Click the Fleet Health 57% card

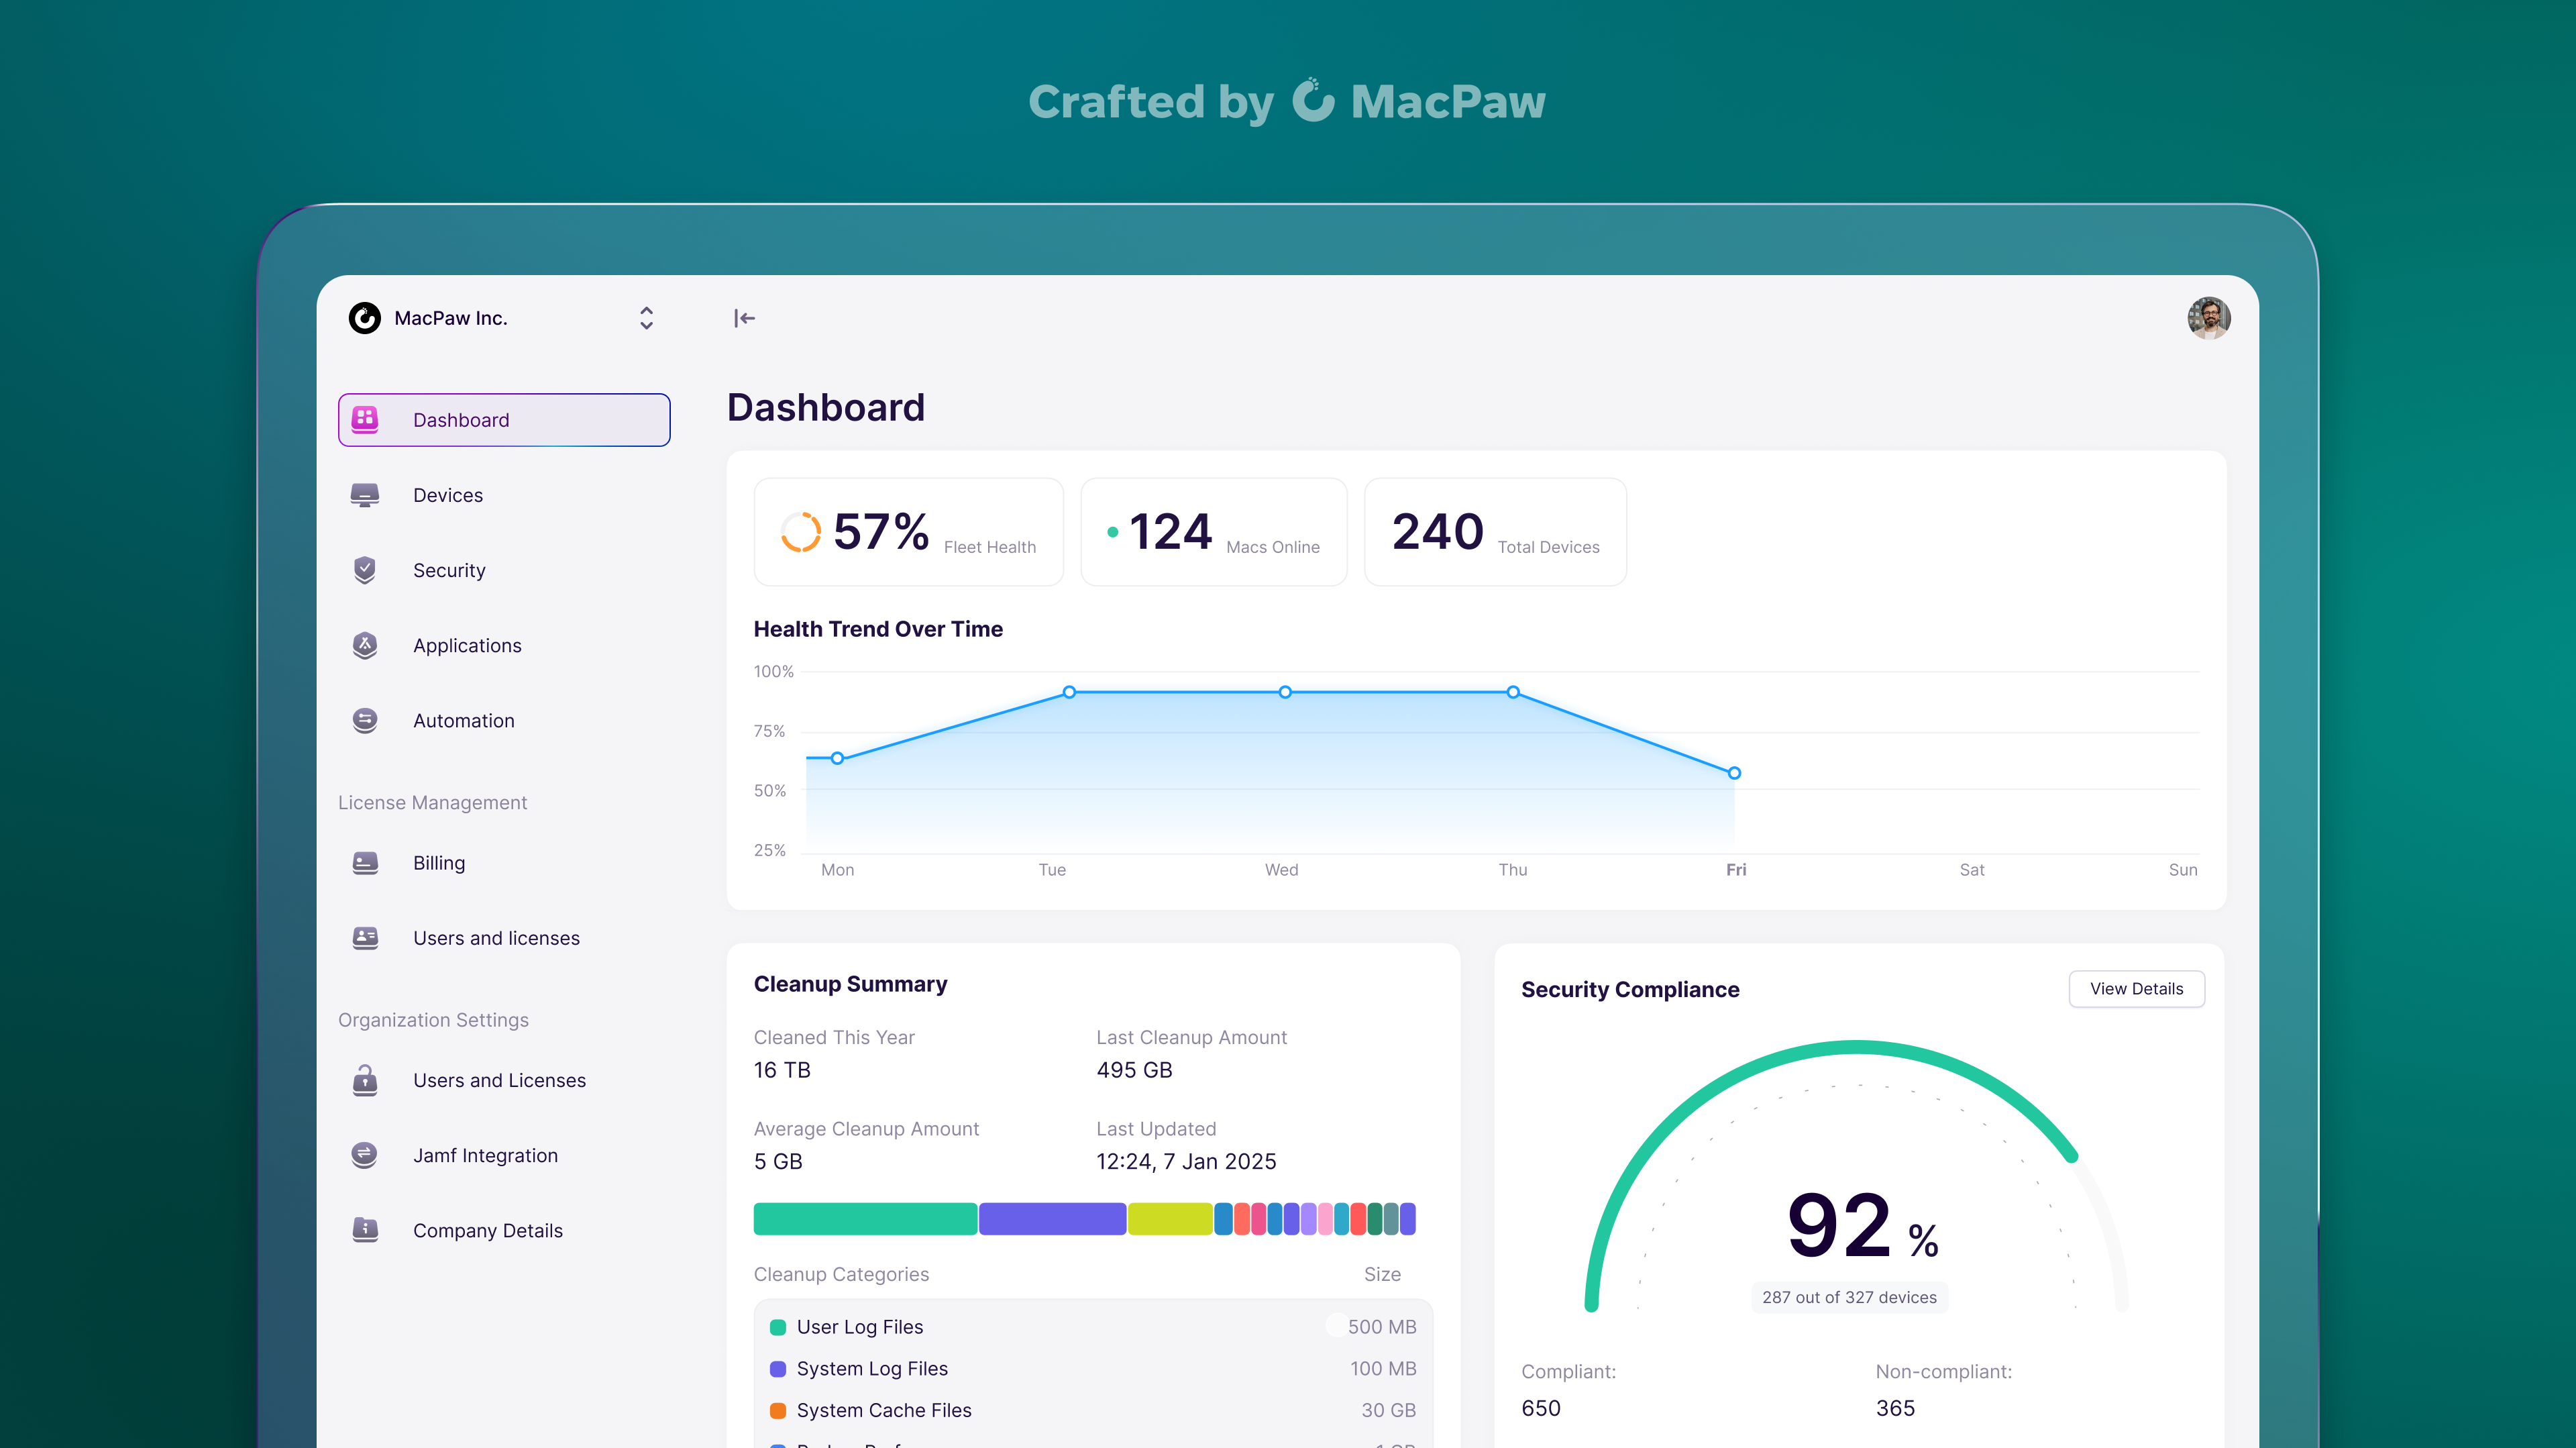point(908,532)
